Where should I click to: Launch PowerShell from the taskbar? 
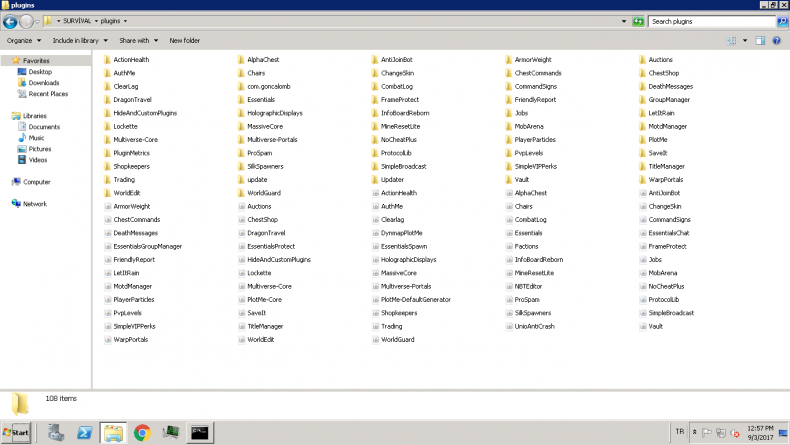tap(84, 432)
